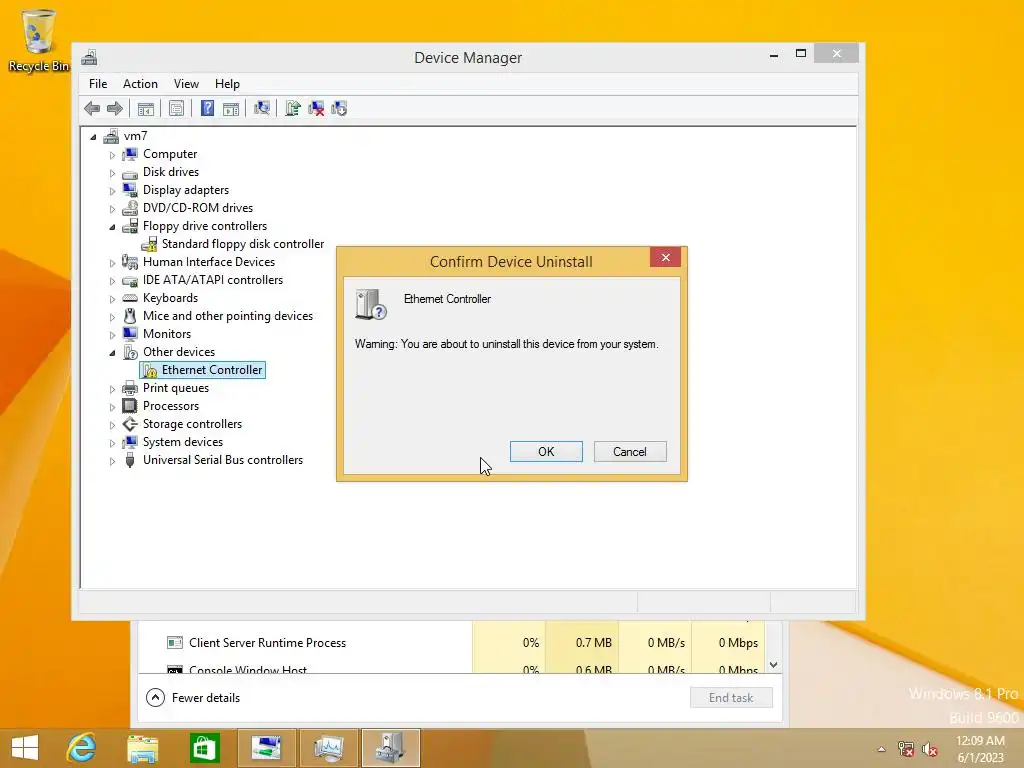Click the muted volume tray icon
Viewport: 1024px width, 768px height.
coord(929,749)
